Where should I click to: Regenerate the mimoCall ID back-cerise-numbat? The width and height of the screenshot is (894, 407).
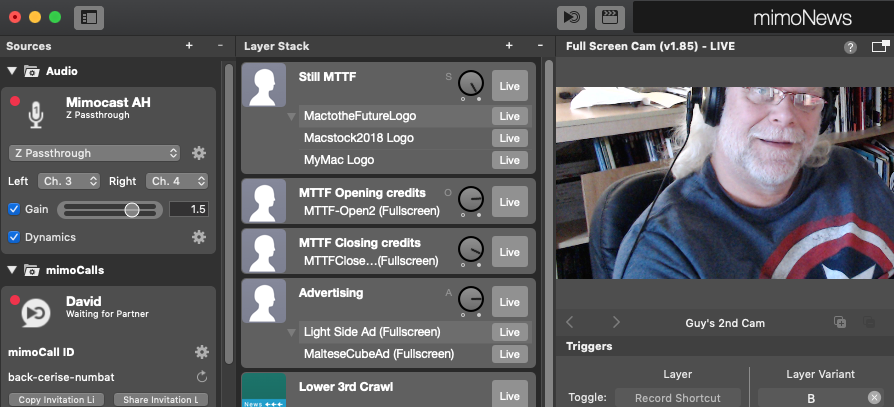pyautogui.click(x=202, y=377)
